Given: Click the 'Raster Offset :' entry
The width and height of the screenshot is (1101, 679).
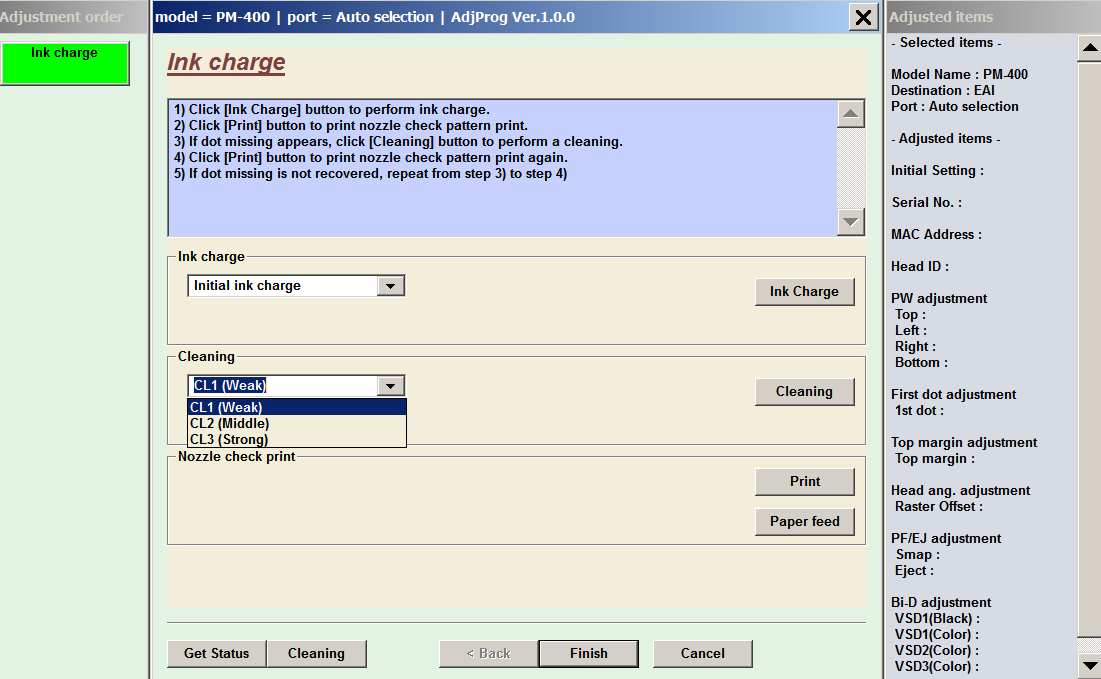Looking at the screenshot, I should 939,507.
